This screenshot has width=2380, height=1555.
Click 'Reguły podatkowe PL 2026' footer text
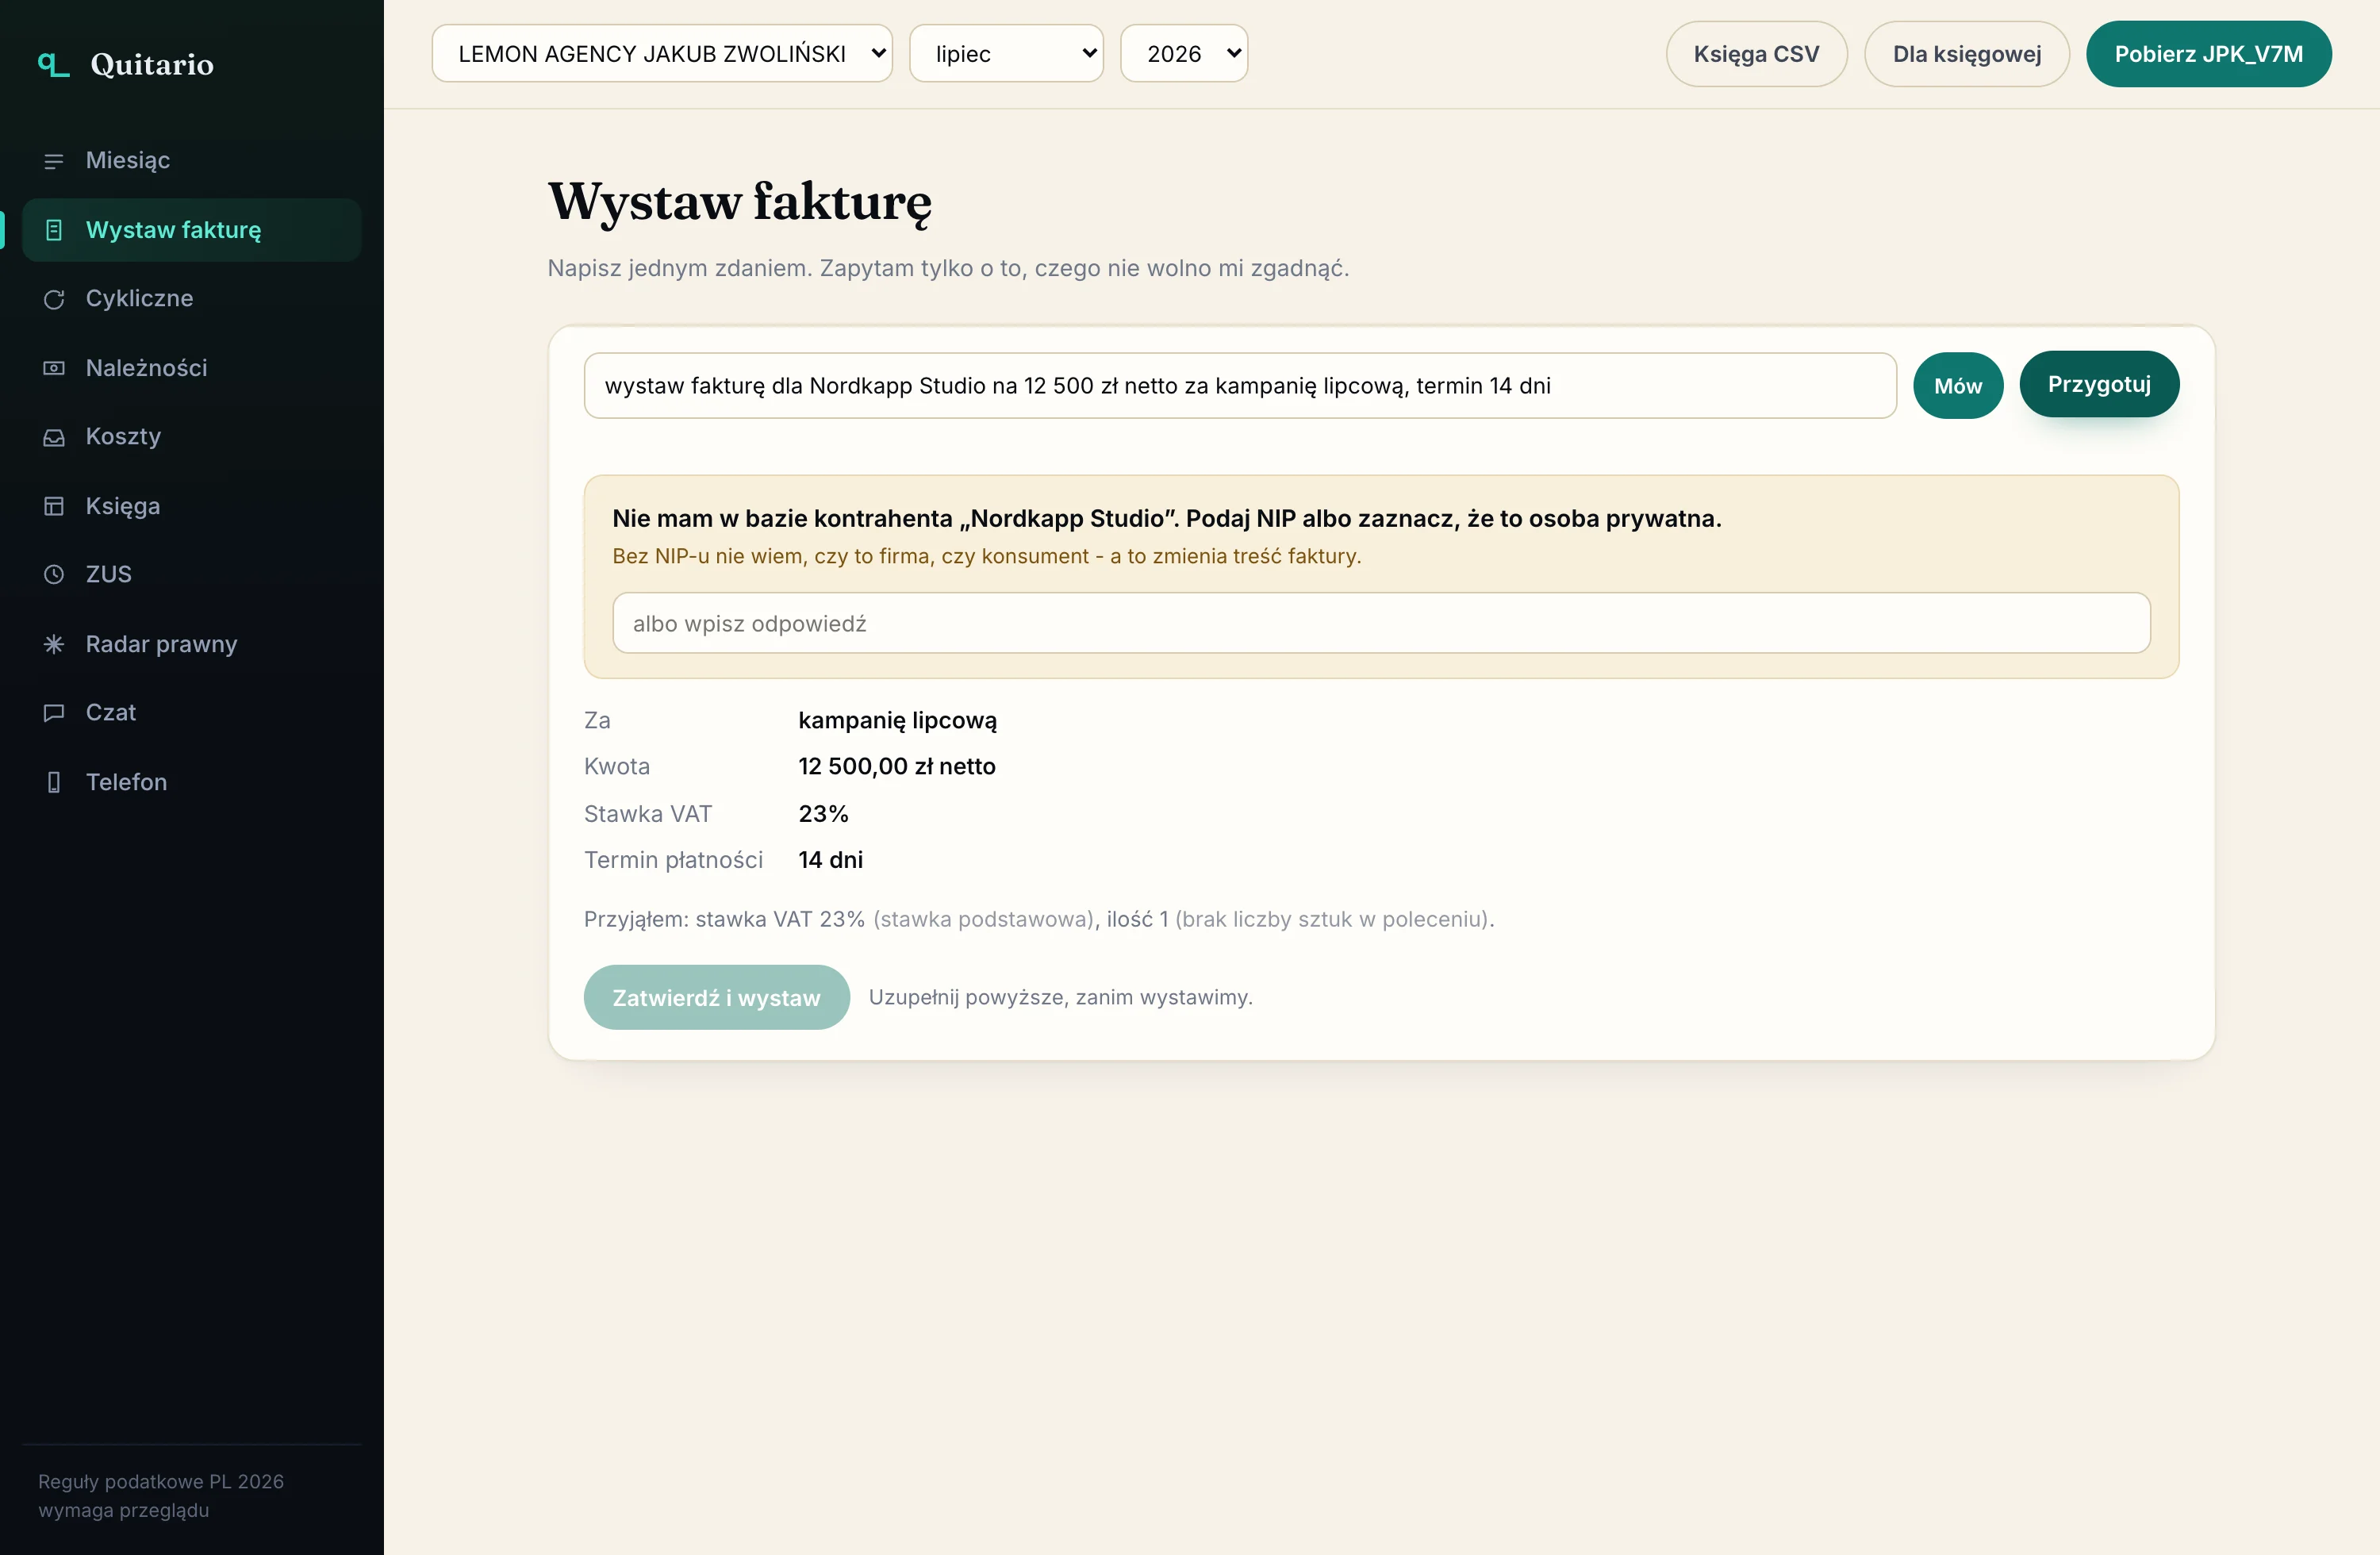click(161, 1482)
